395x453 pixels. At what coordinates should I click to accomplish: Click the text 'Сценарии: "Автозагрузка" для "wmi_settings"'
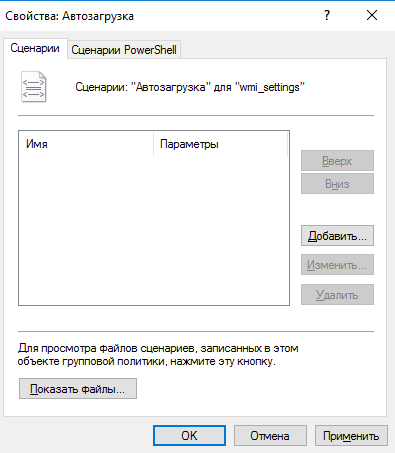190,87
